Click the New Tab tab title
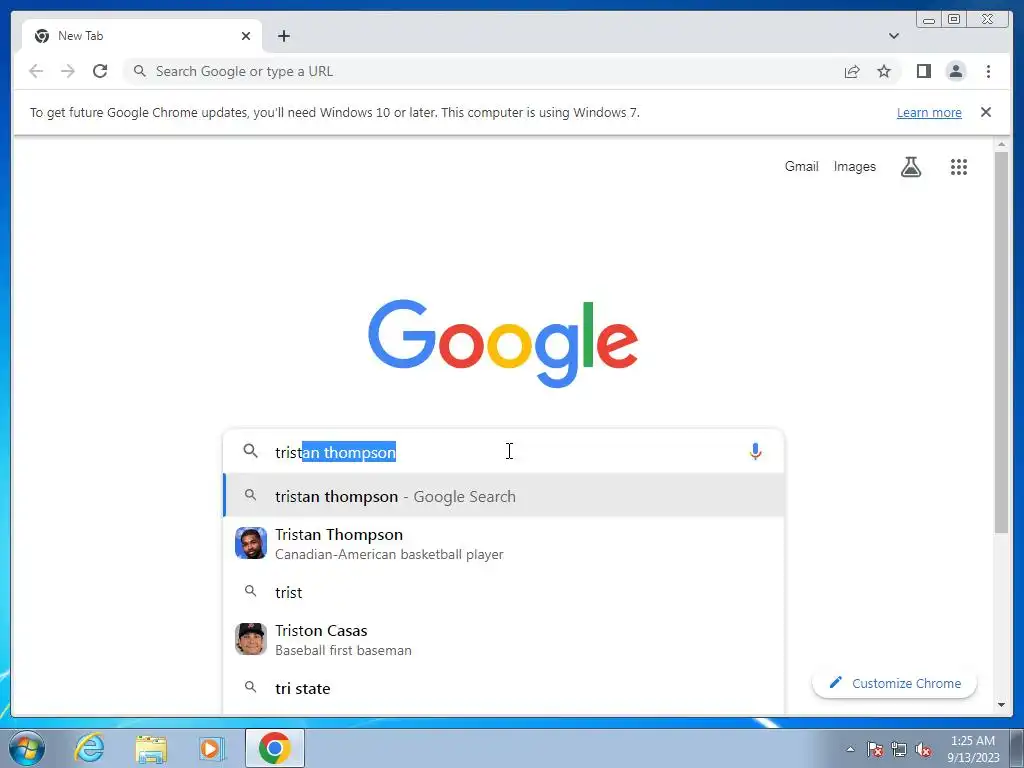 (x=80, y=36)
